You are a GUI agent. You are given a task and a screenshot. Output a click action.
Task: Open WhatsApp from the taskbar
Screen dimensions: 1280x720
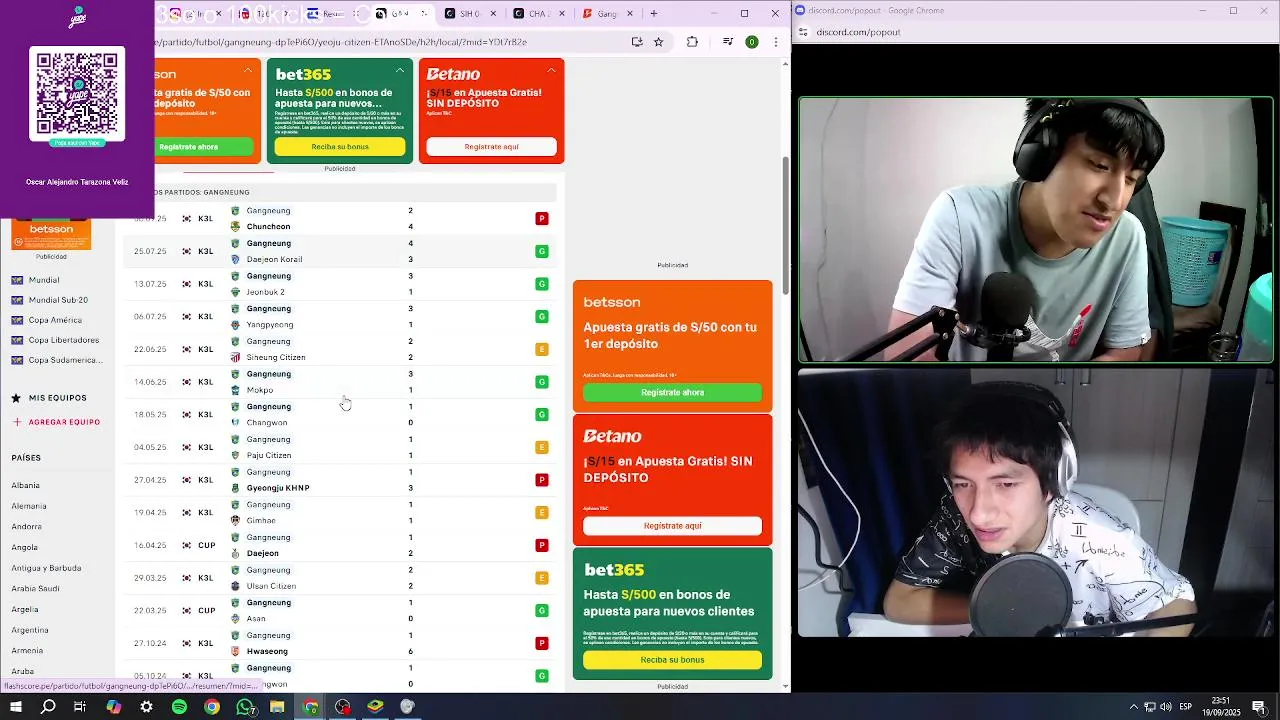(245, 707)
